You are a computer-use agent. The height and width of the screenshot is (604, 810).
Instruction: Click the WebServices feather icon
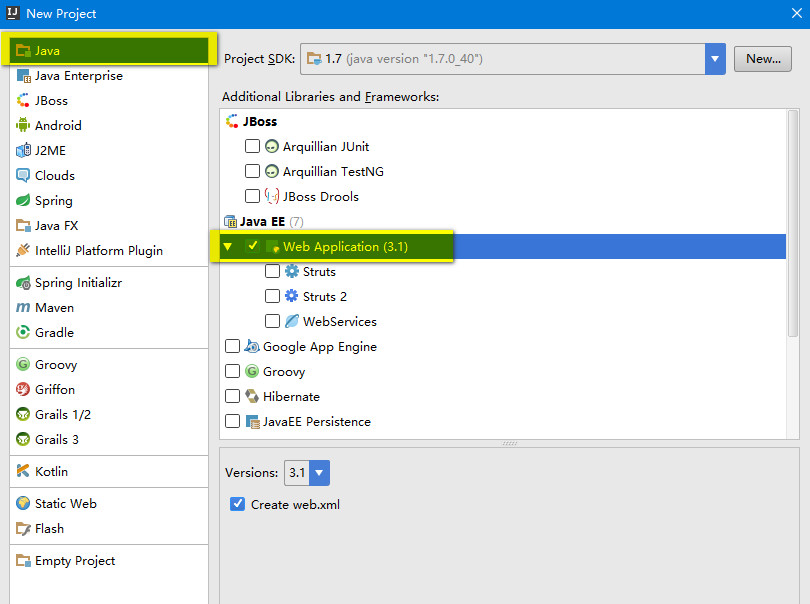click(x=292, y=321)
